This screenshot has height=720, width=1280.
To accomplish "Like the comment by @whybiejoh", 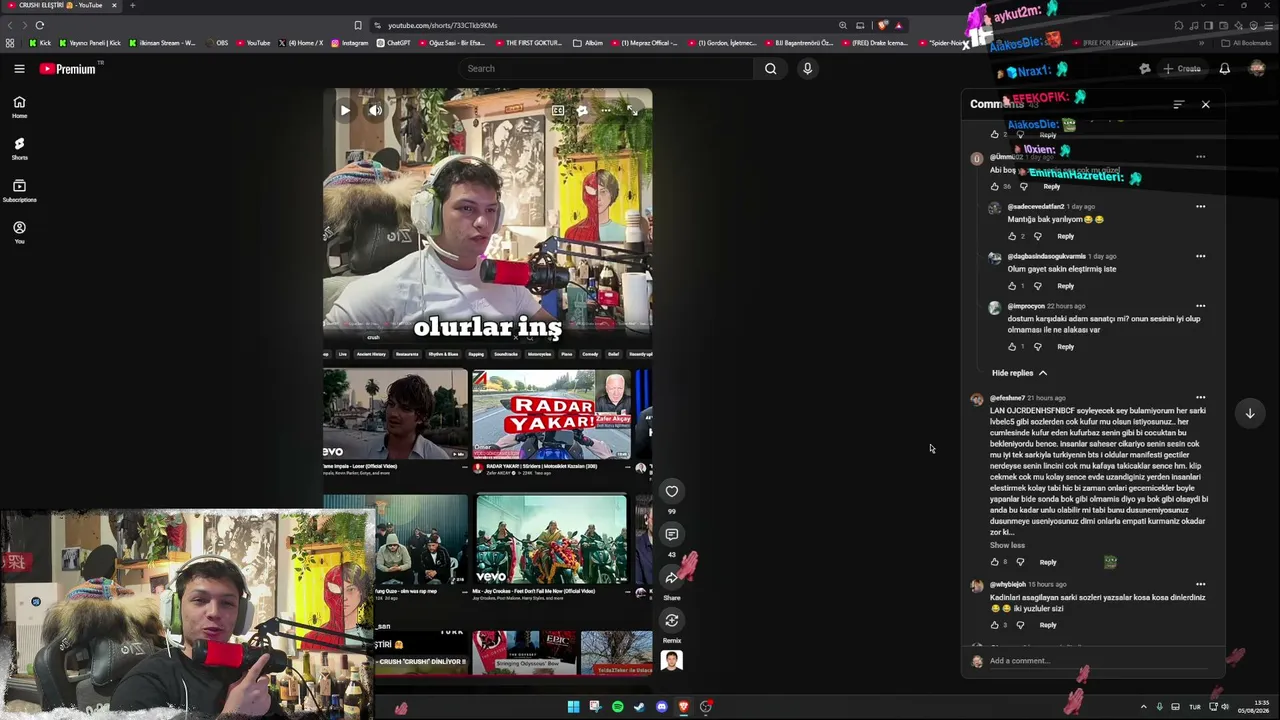I will [x=995, y=625].
